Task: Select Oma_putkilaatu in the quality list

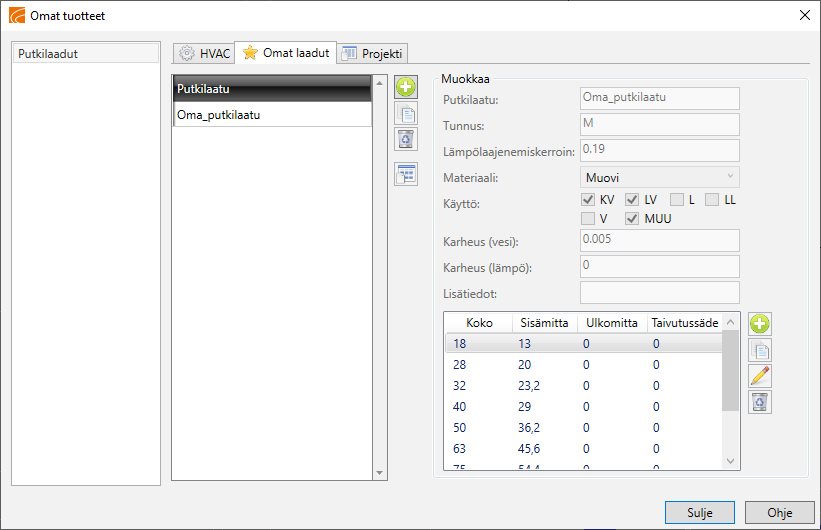Action: click(x=271, y=115)
